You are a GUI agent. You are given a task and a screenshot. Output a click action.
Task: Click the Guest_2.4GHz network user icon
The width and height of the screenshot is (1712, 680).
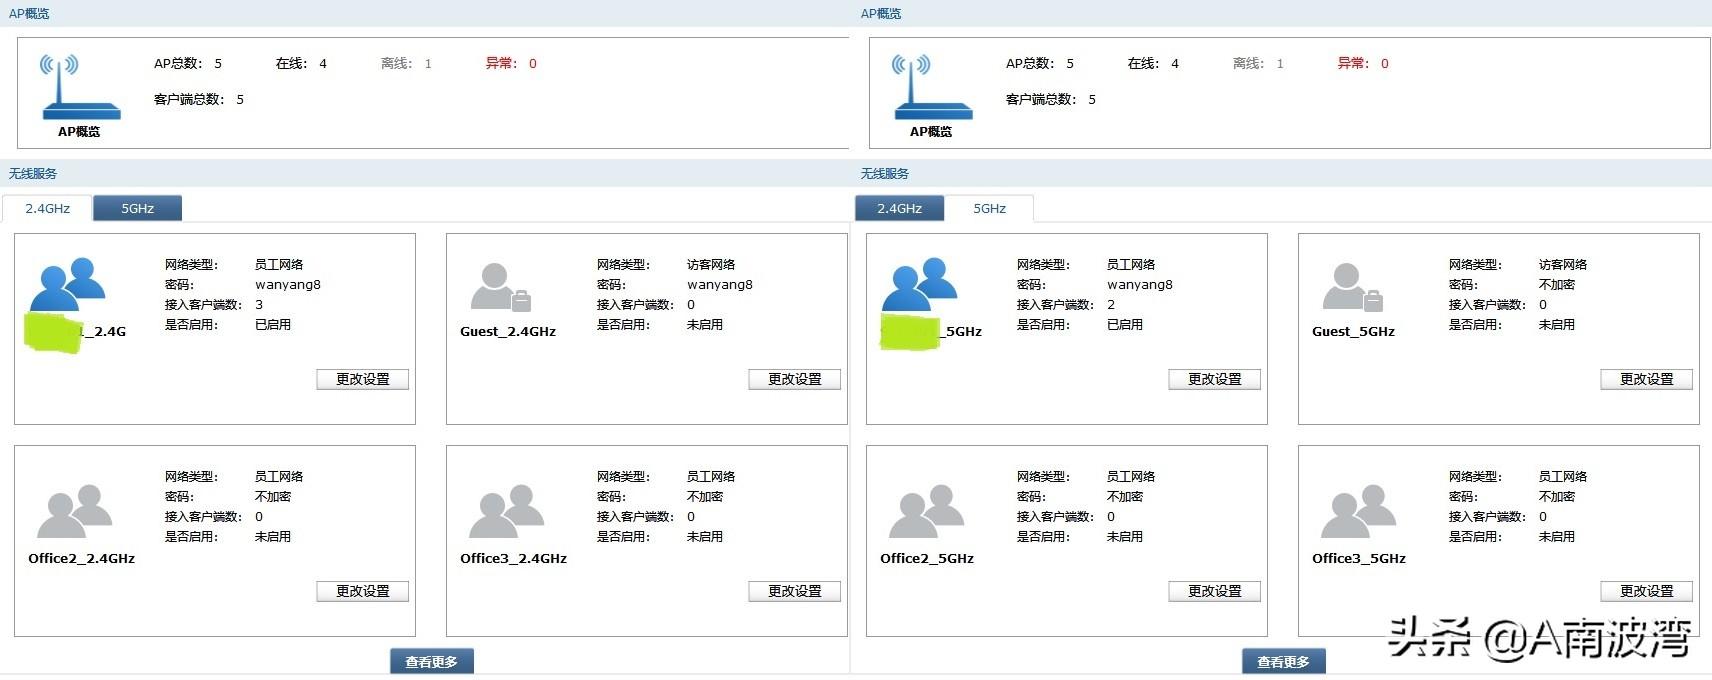click(x=500, y=288)
